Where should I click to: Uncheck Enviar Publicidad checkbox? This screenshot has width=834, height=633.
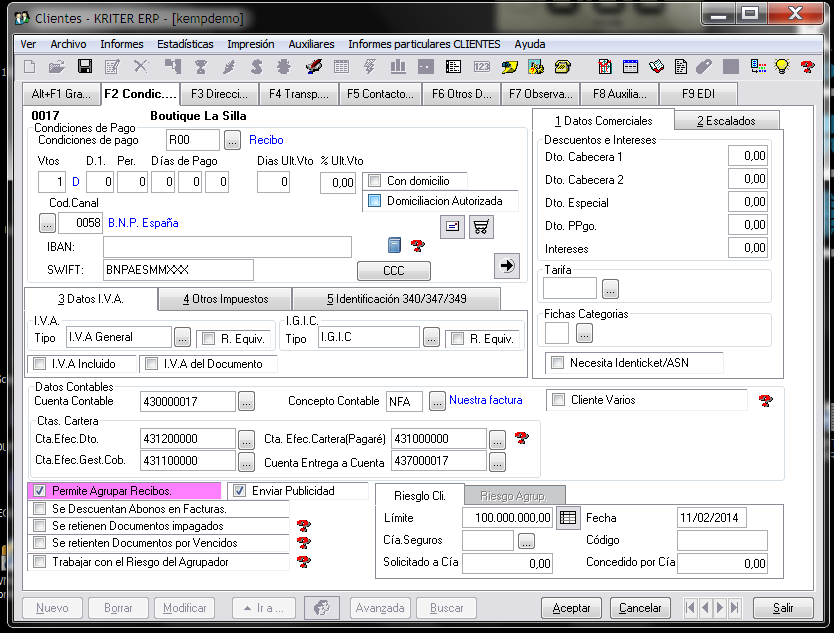[239, 490]
